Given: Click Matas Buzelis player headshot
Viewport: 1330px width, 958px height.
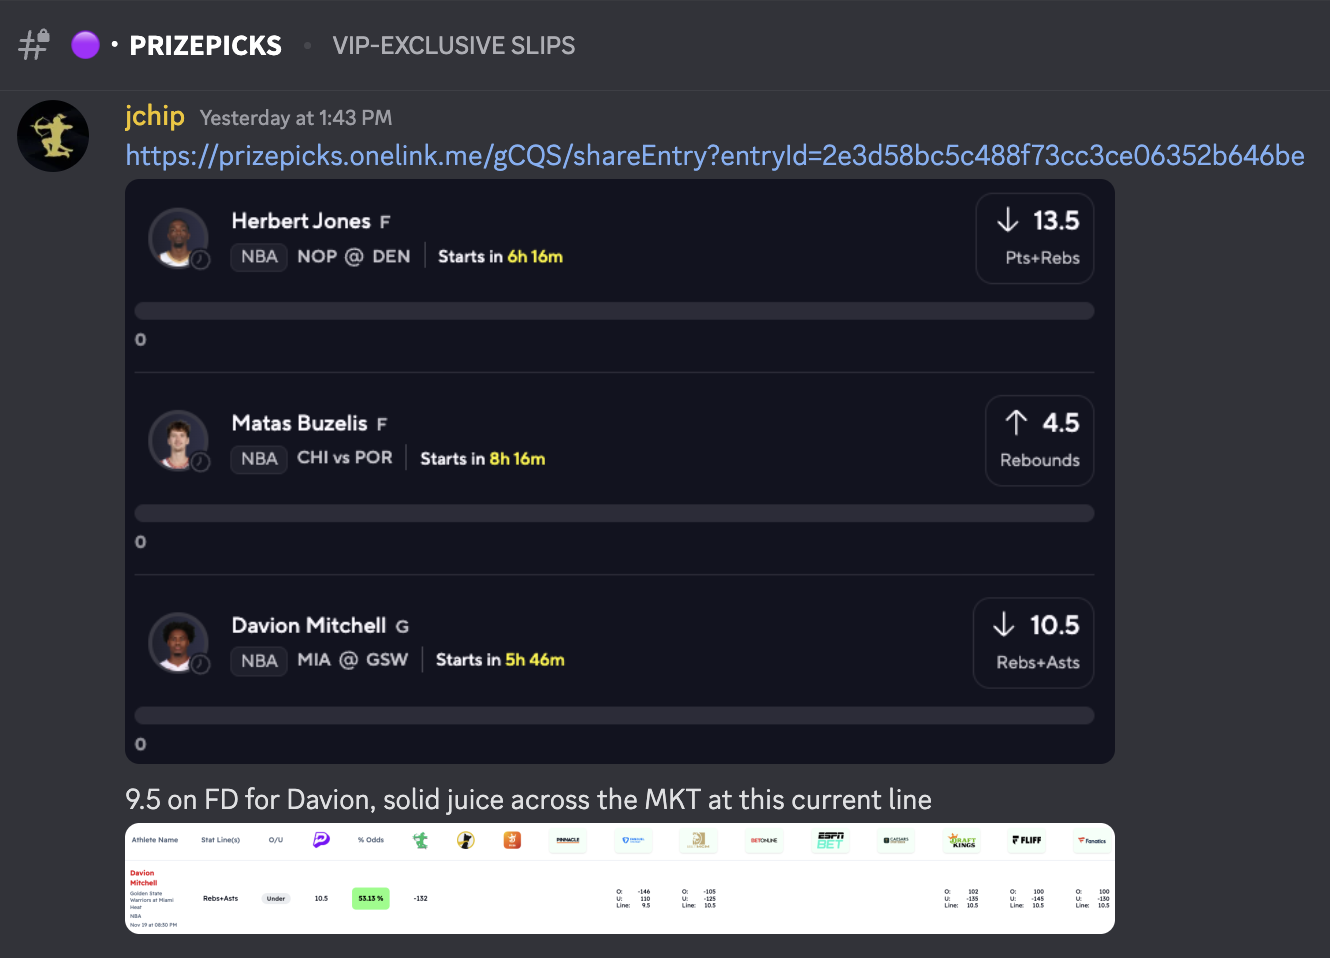Looking at the screenshot, I should 178,440.
